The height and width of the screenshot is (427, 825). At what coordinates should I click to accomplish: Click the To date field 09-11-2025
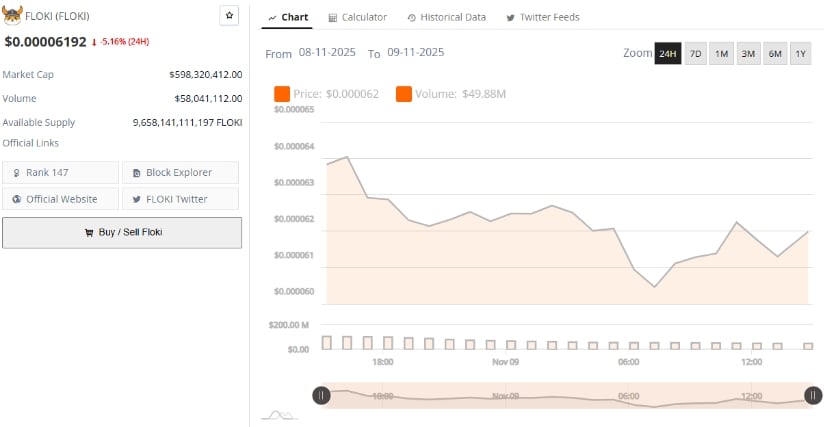click(415, 52)
